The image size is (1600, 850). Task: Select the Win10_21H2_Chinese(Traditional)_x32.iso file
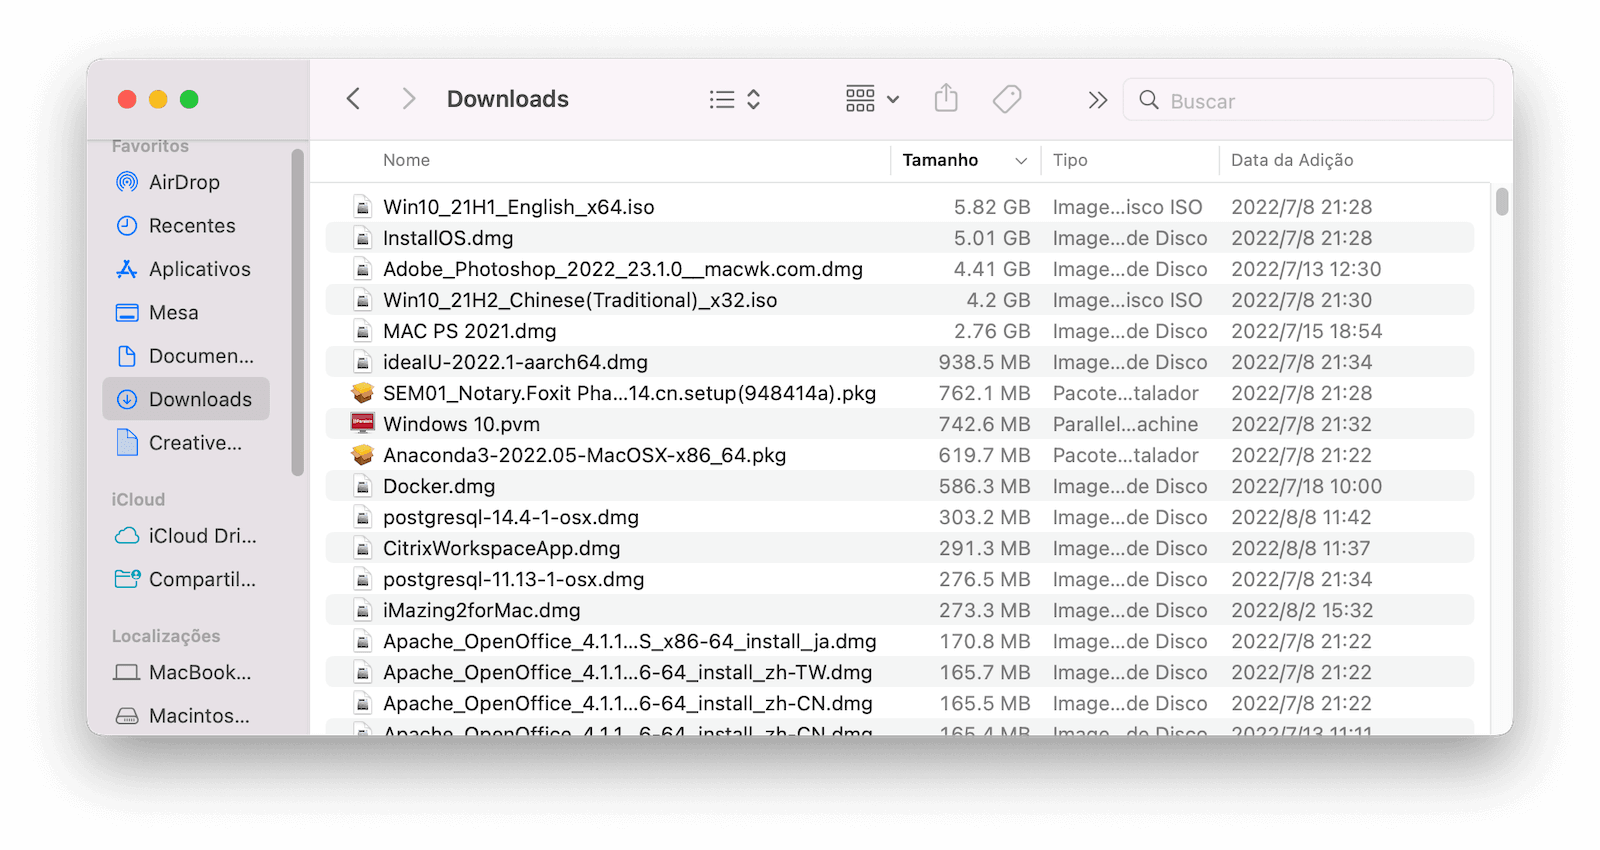899,300
